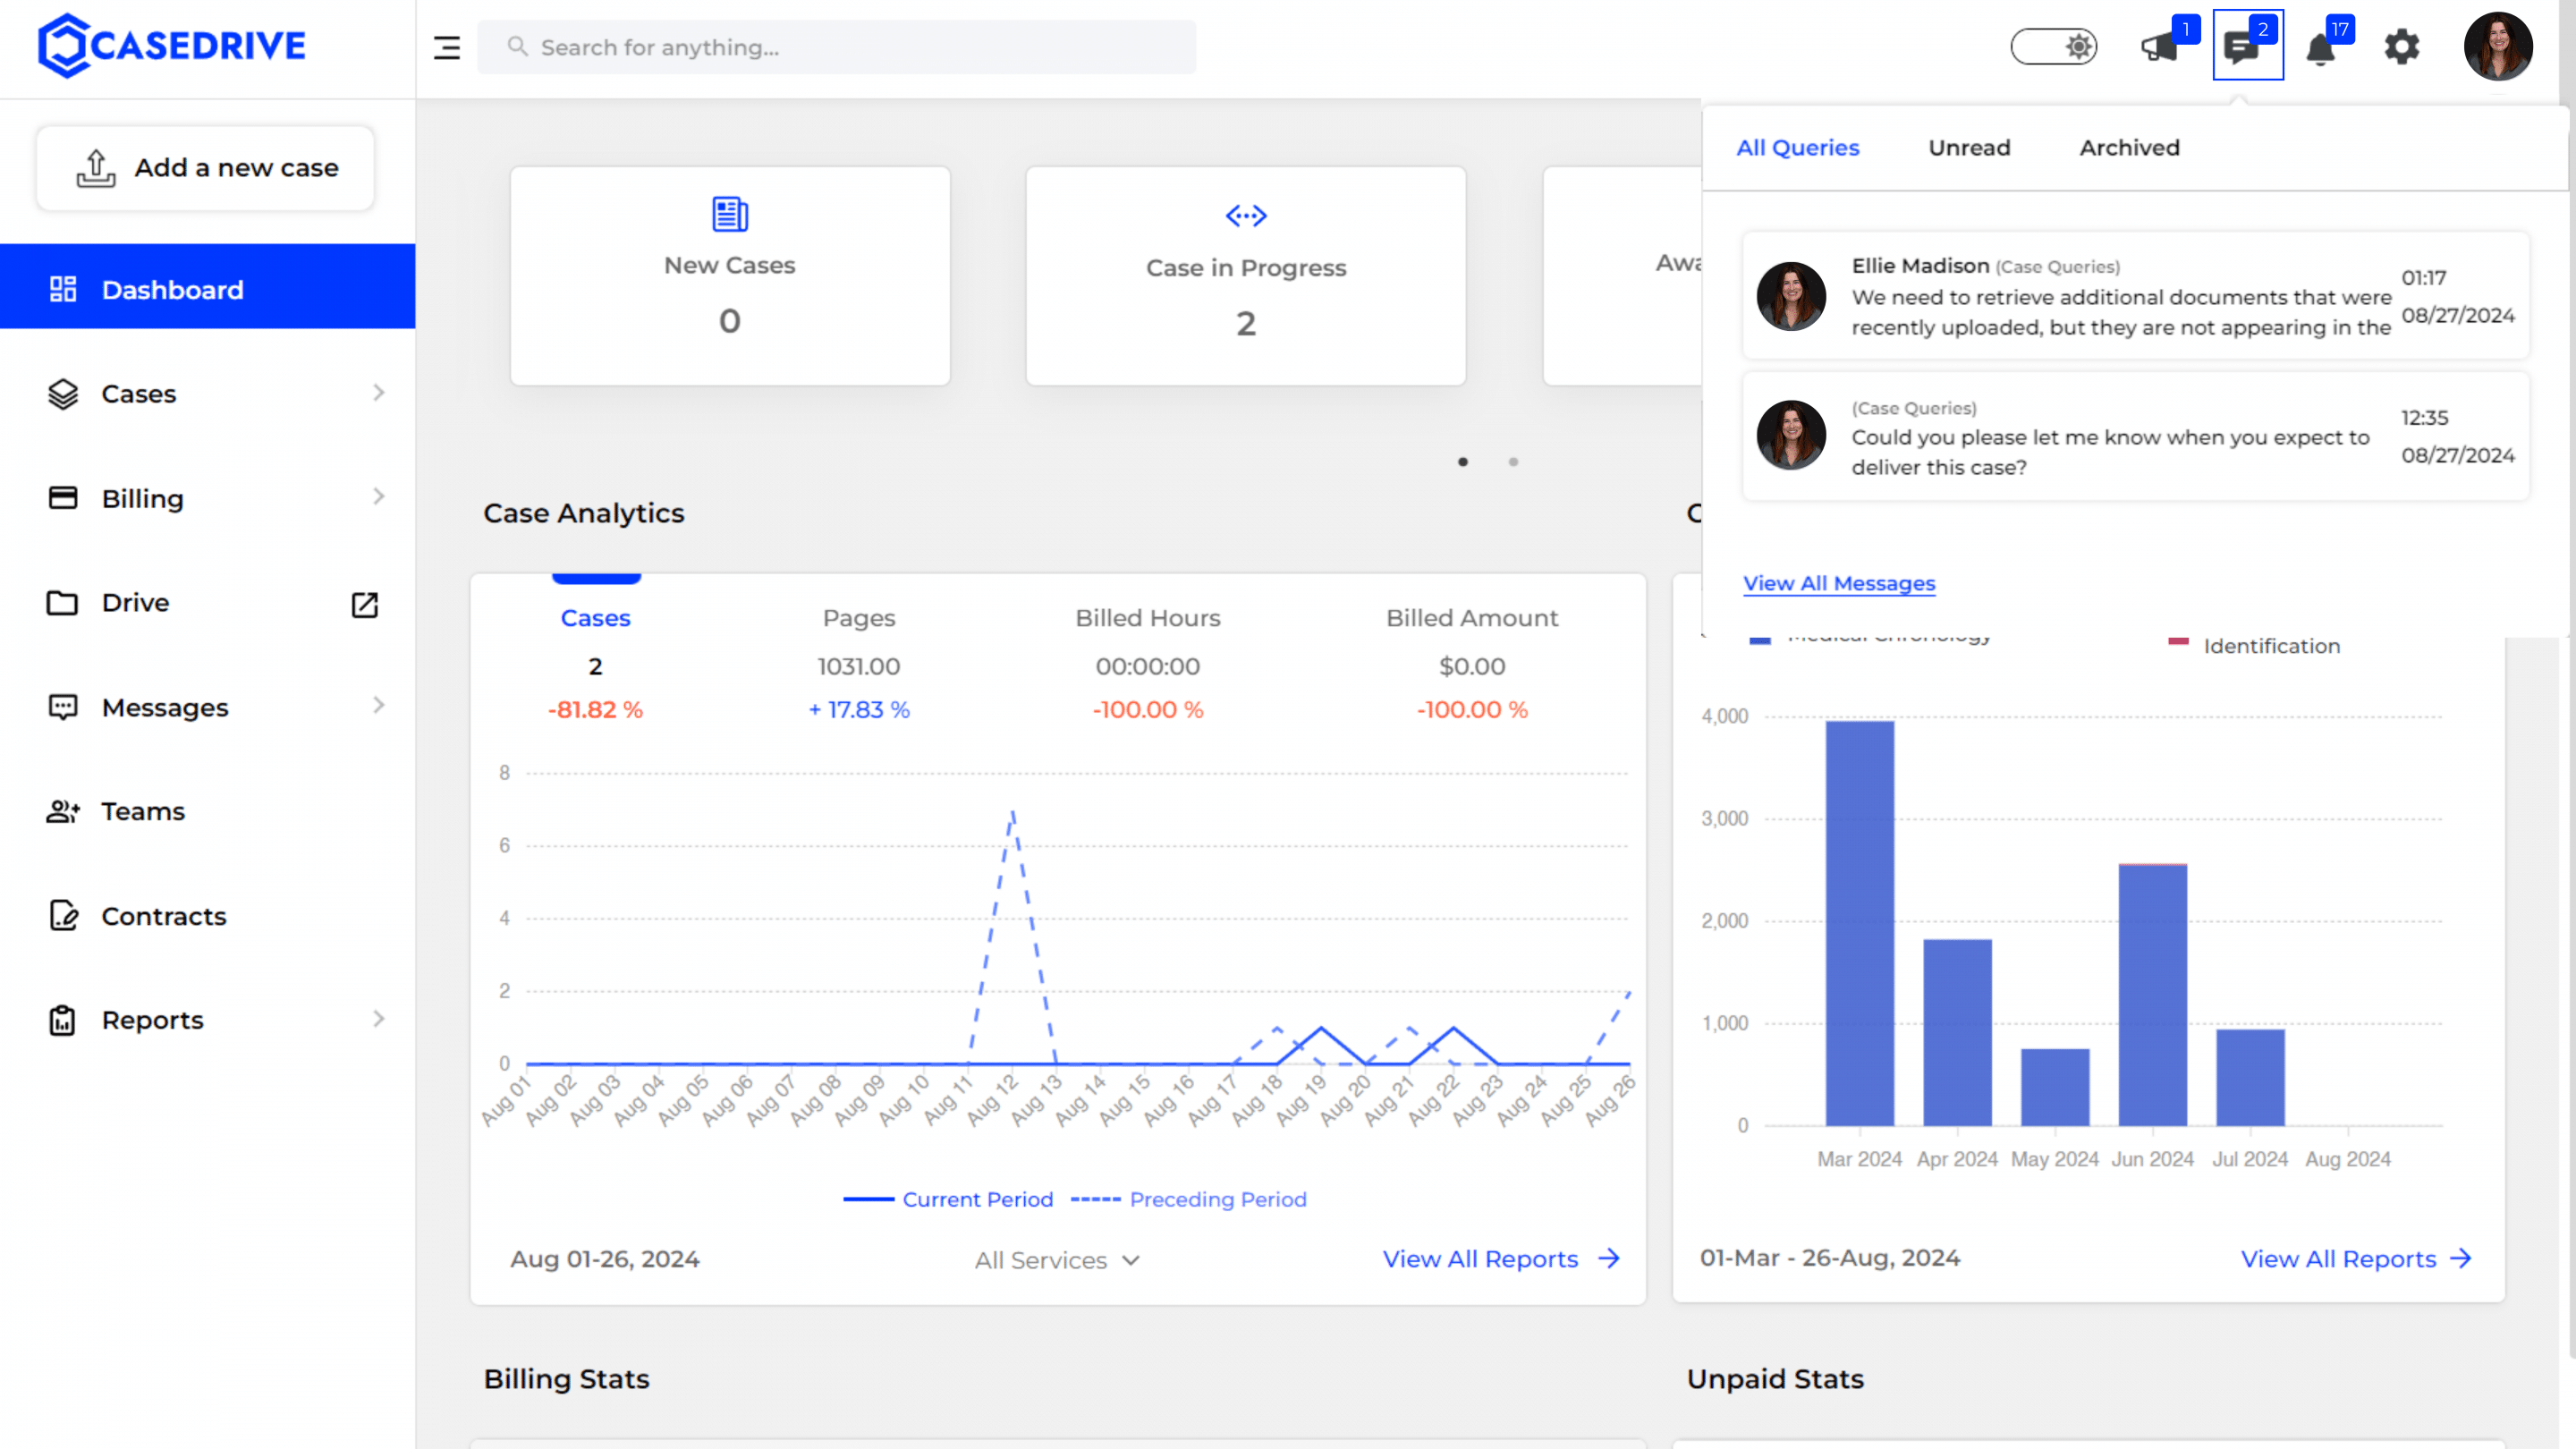Screen dimensions: 2576x1449
Task: Click arrow beside bar chart View All Reports
Action: tap(2461, 1259)
